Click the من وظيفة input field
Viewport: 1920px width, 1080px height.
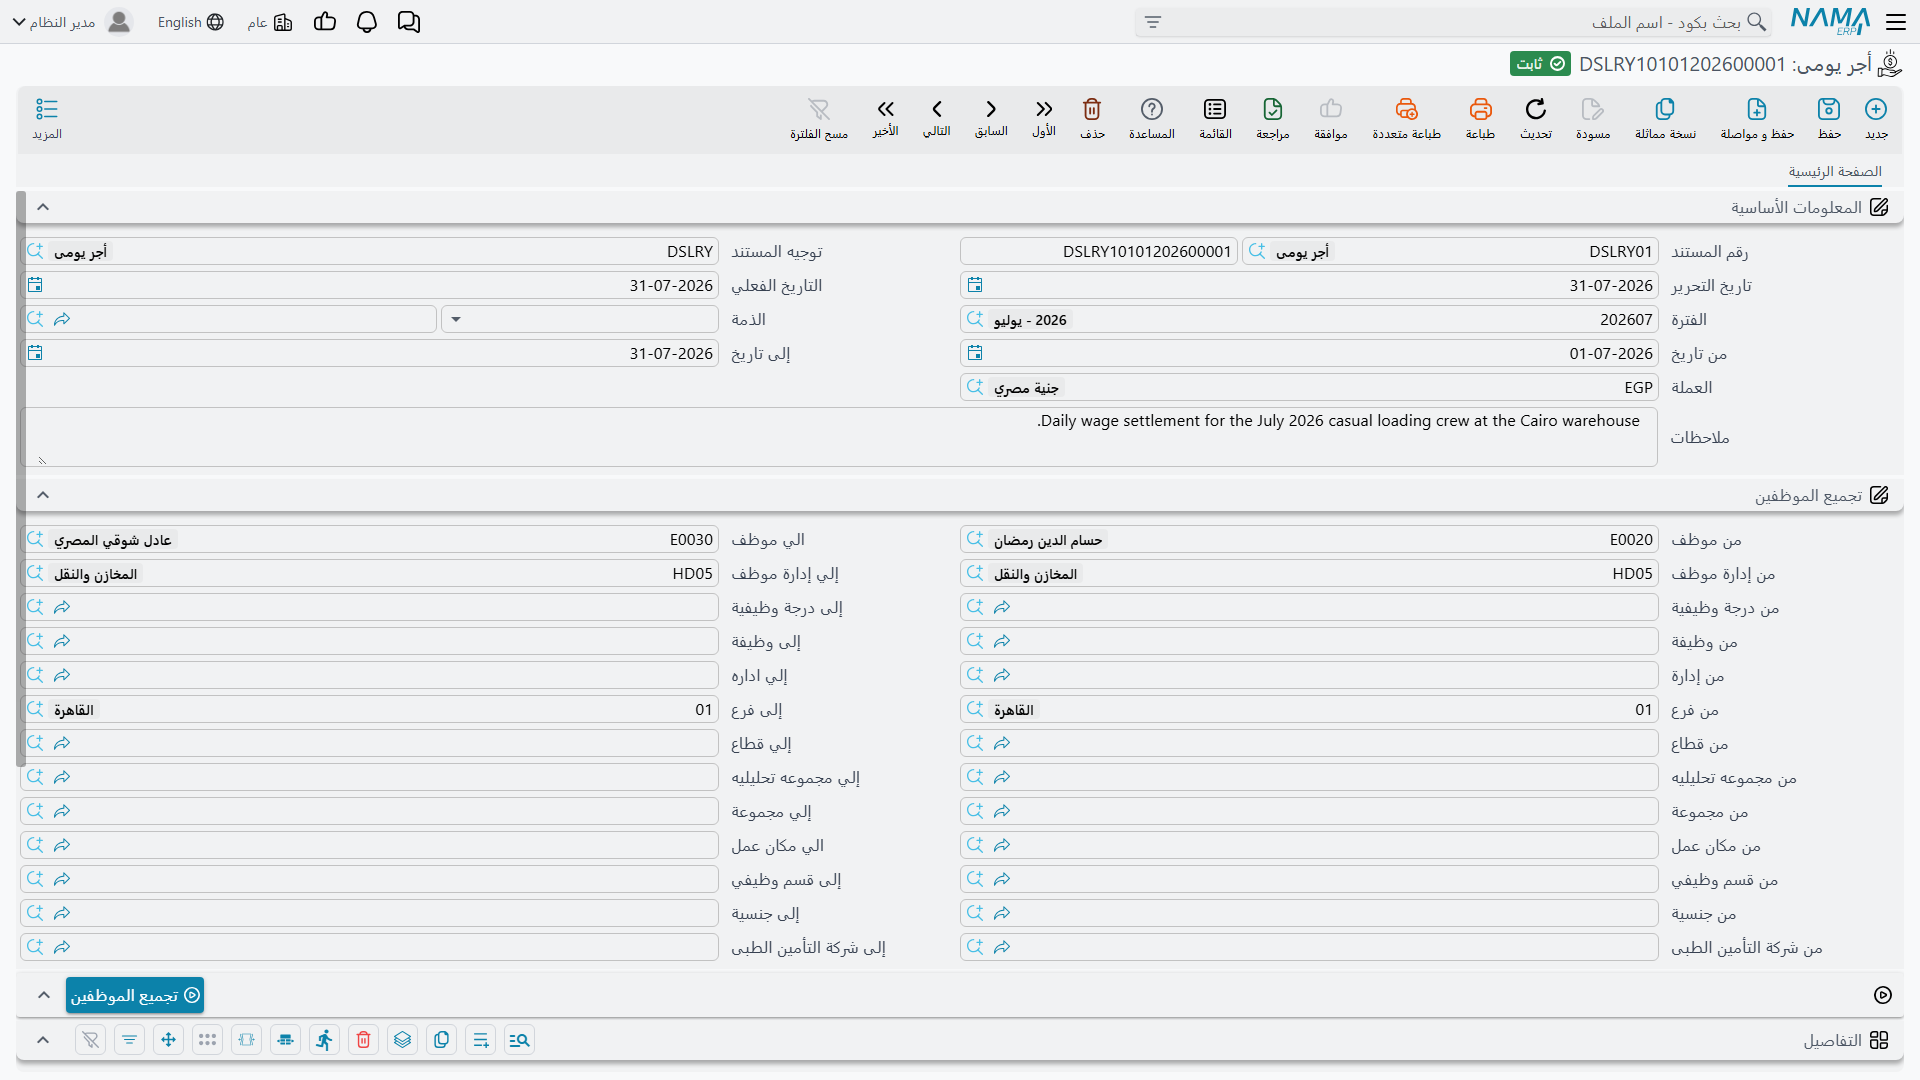(1309, 641)
